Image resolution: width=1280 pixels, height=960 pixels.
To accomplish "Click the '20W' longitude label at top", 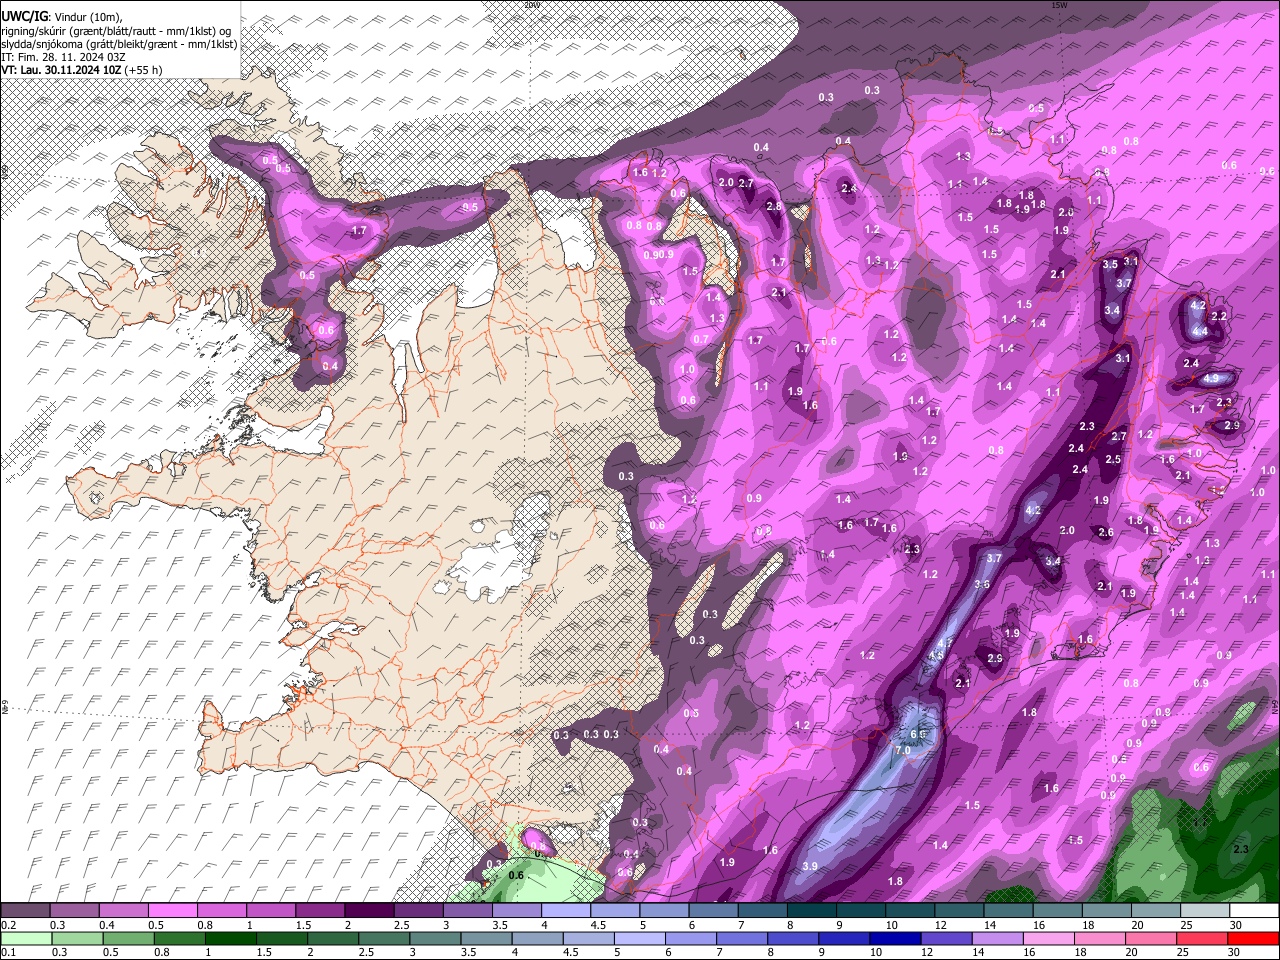I will pyautogui.click(x=531, y=5).
